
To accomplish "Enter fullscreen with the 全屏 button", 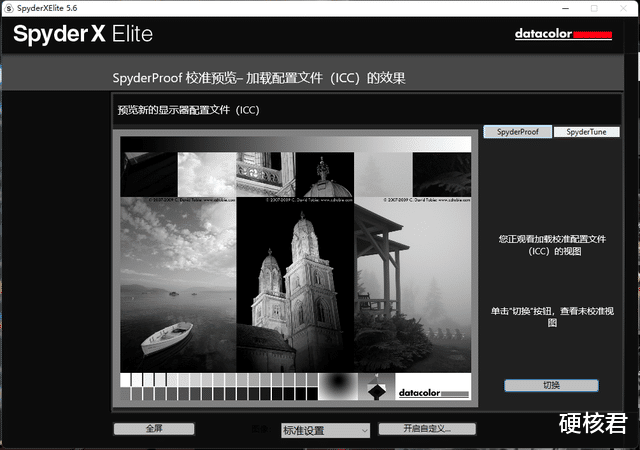I will tap(154, 428).
